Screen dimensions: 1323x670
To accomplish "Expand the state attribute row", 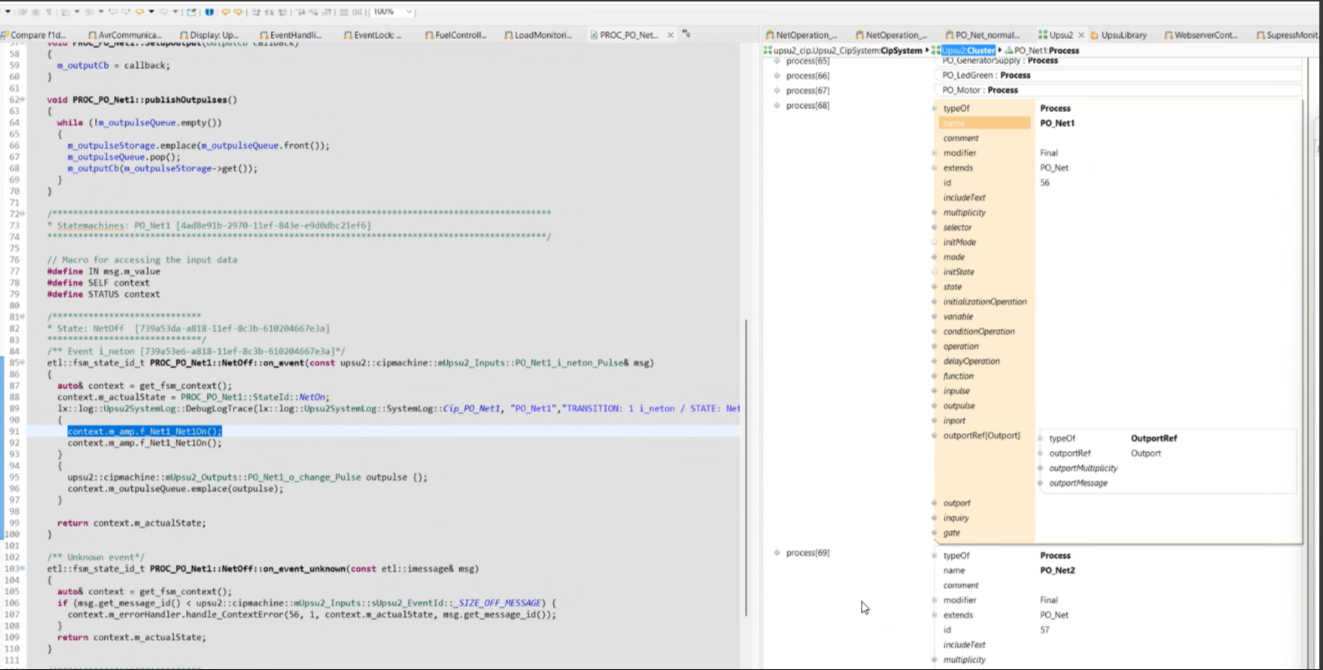I will 936,287.
